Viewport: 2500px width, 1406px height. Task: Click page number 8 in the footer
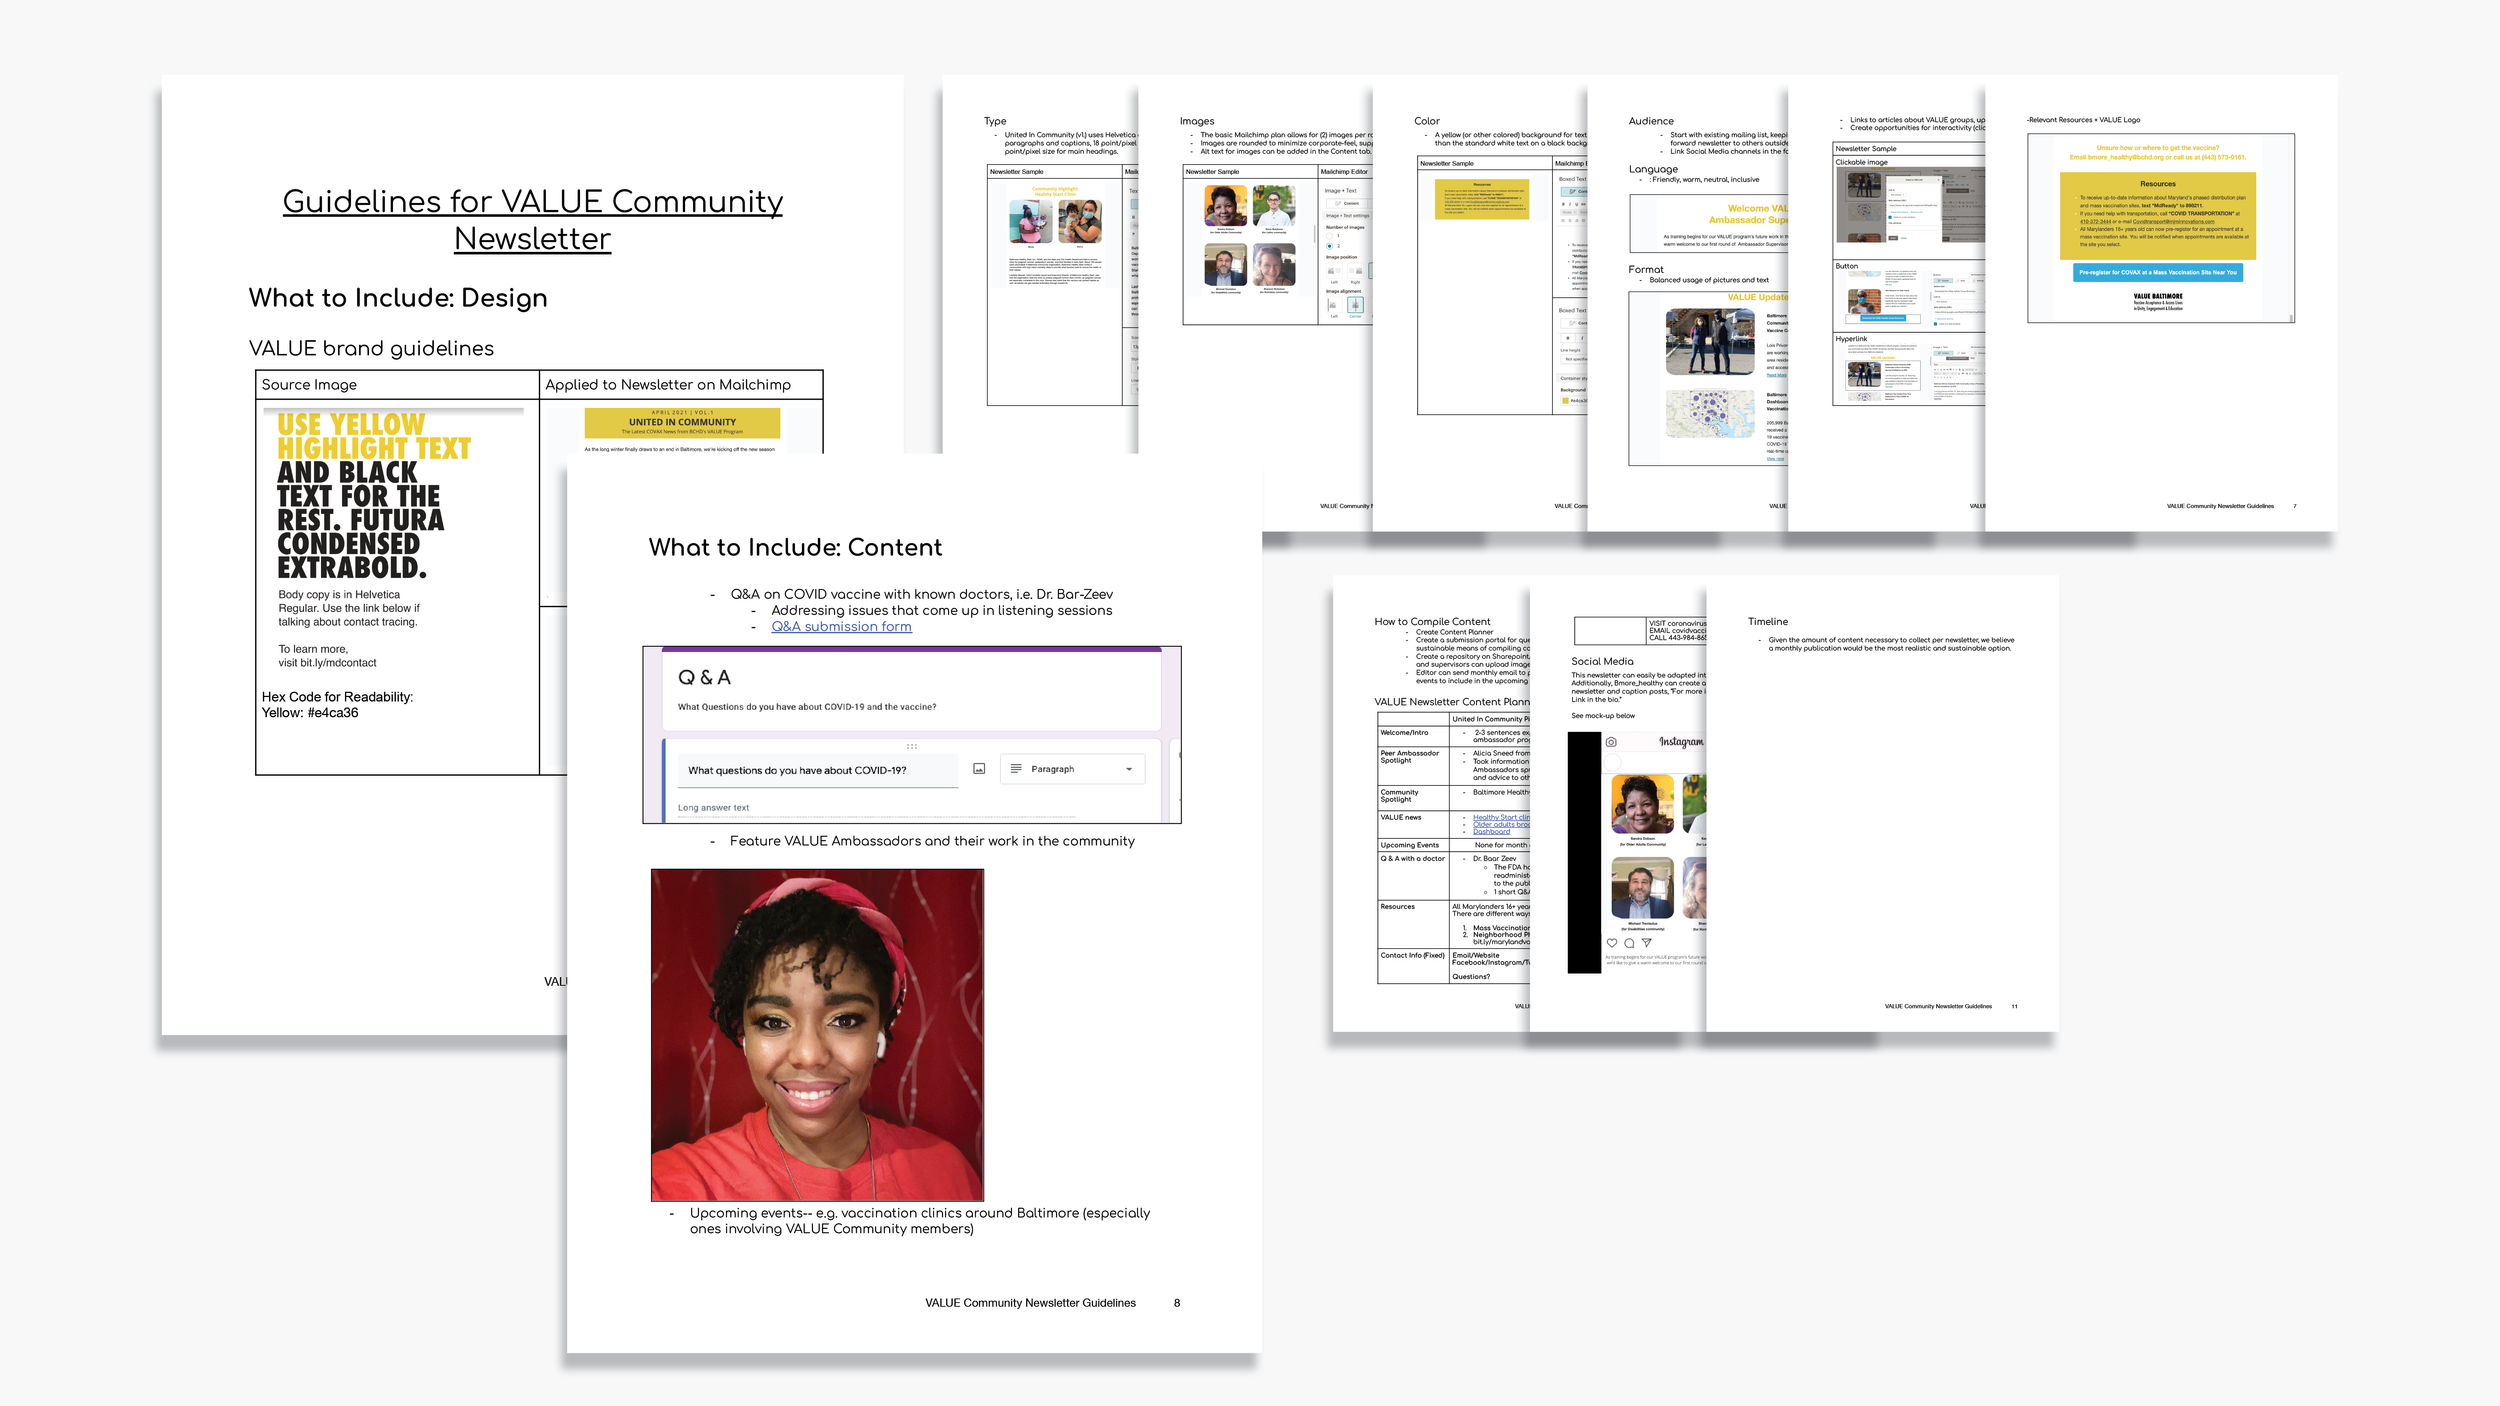[1177, 1303]
